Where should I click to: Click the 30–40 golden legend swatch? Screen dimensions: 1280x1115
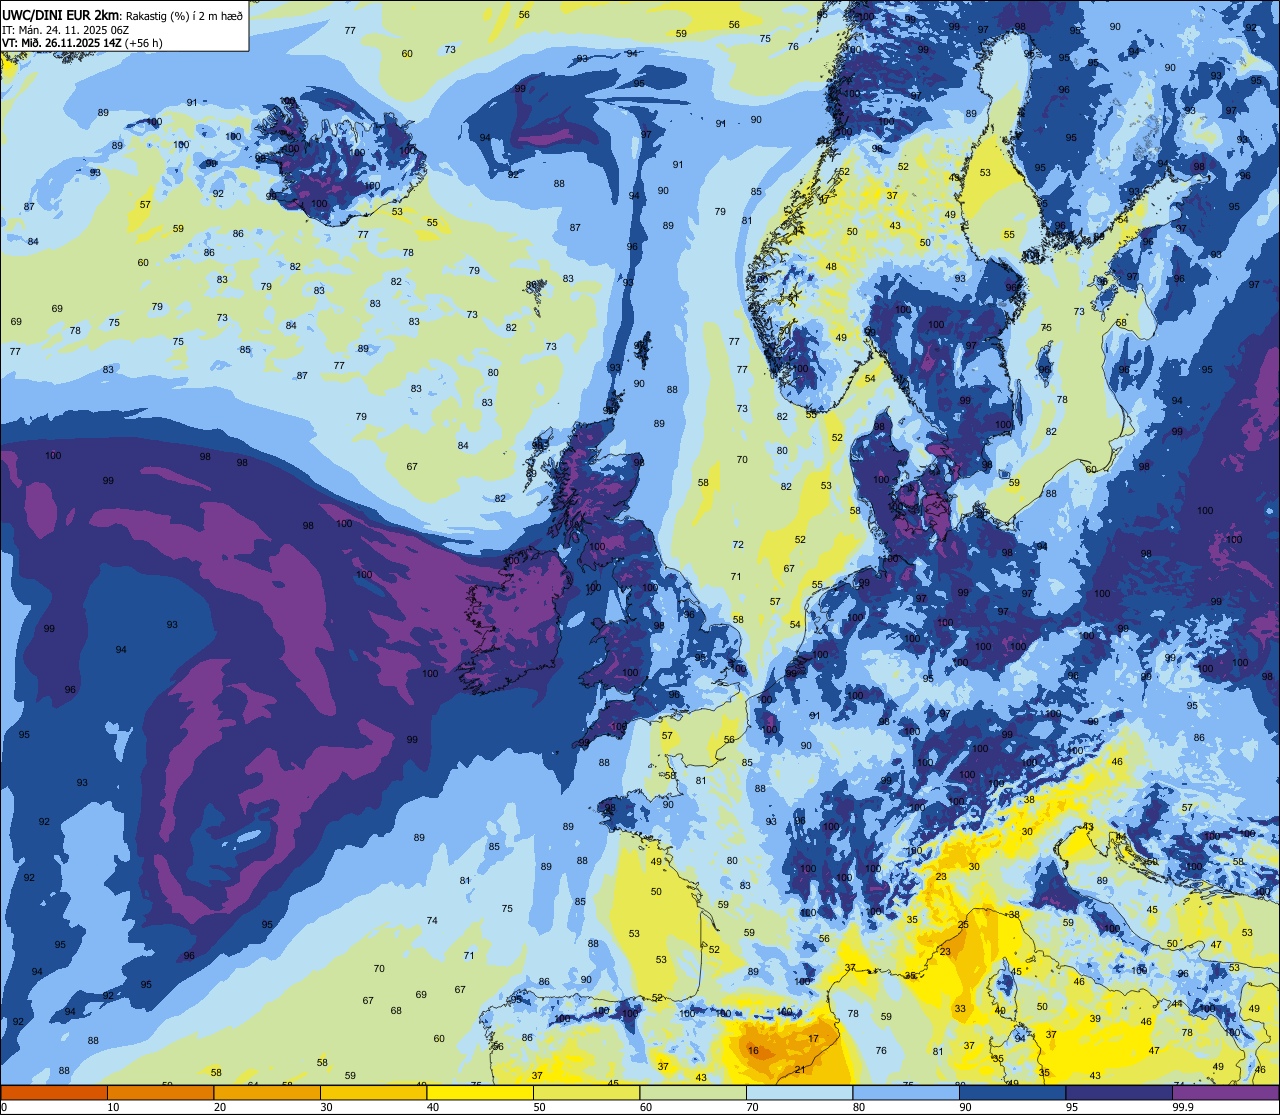[x=373, y=1092]
